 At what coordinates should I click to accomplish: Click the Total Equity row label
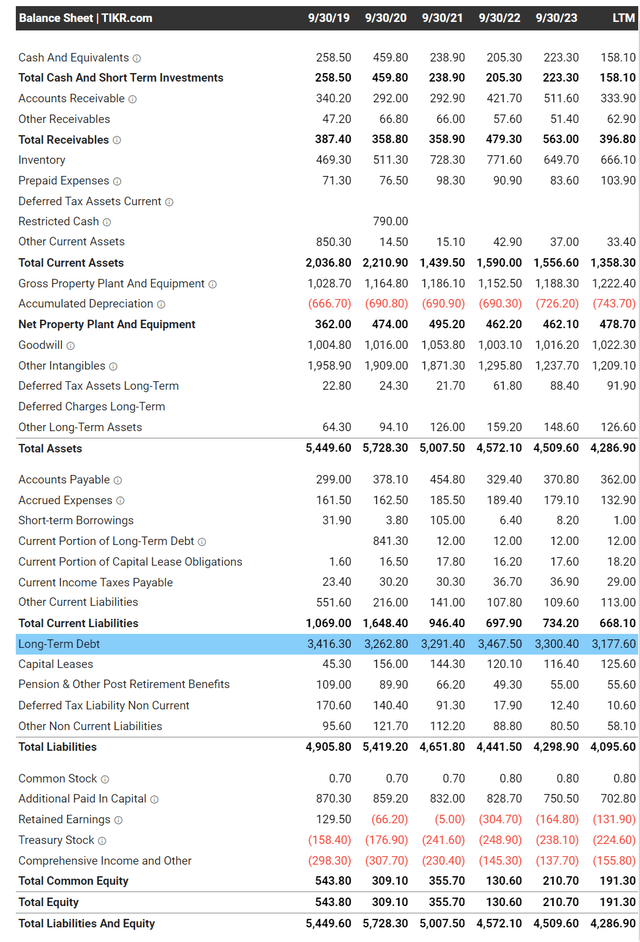pyautogui.click(x=48, y=902)
